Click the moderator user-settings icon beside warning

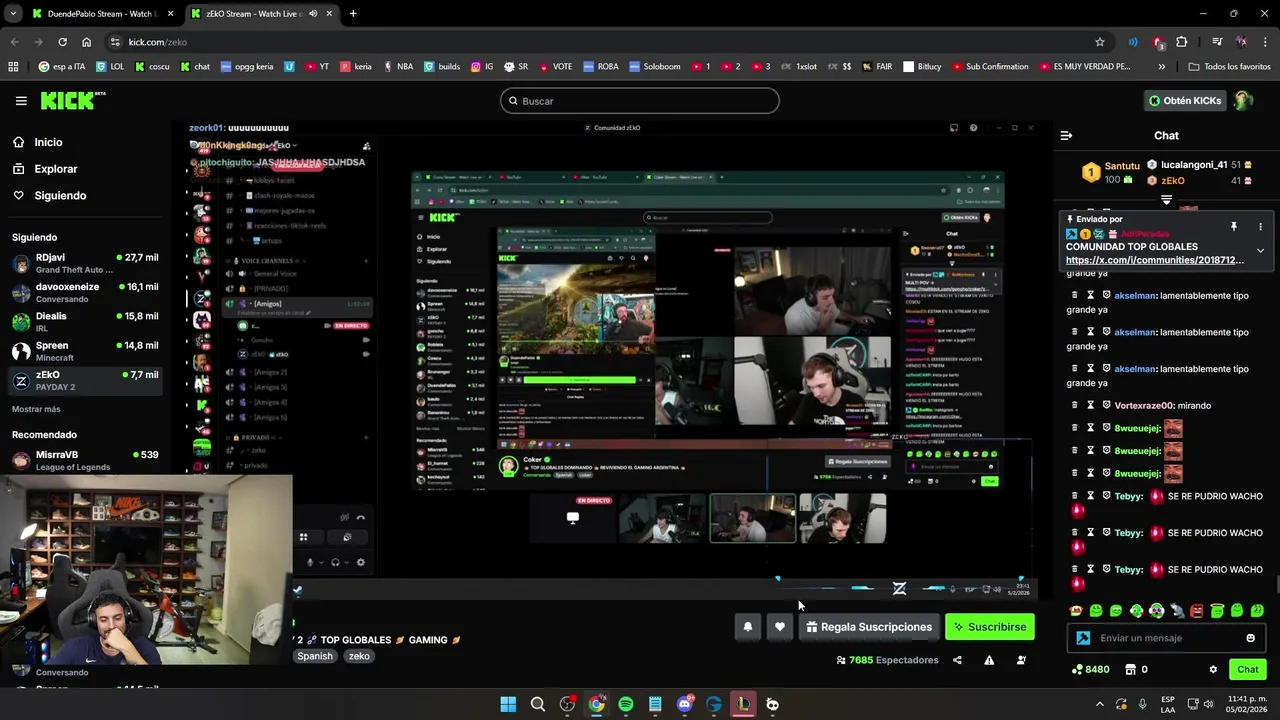click(1021, 660)
